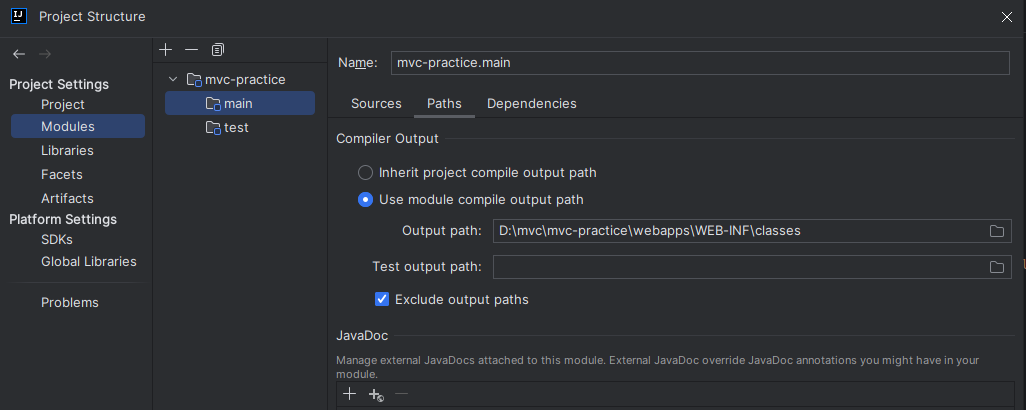Click the Back navigation arrow
Viewport: 1026px width, 410px height.
pos(19,54)
